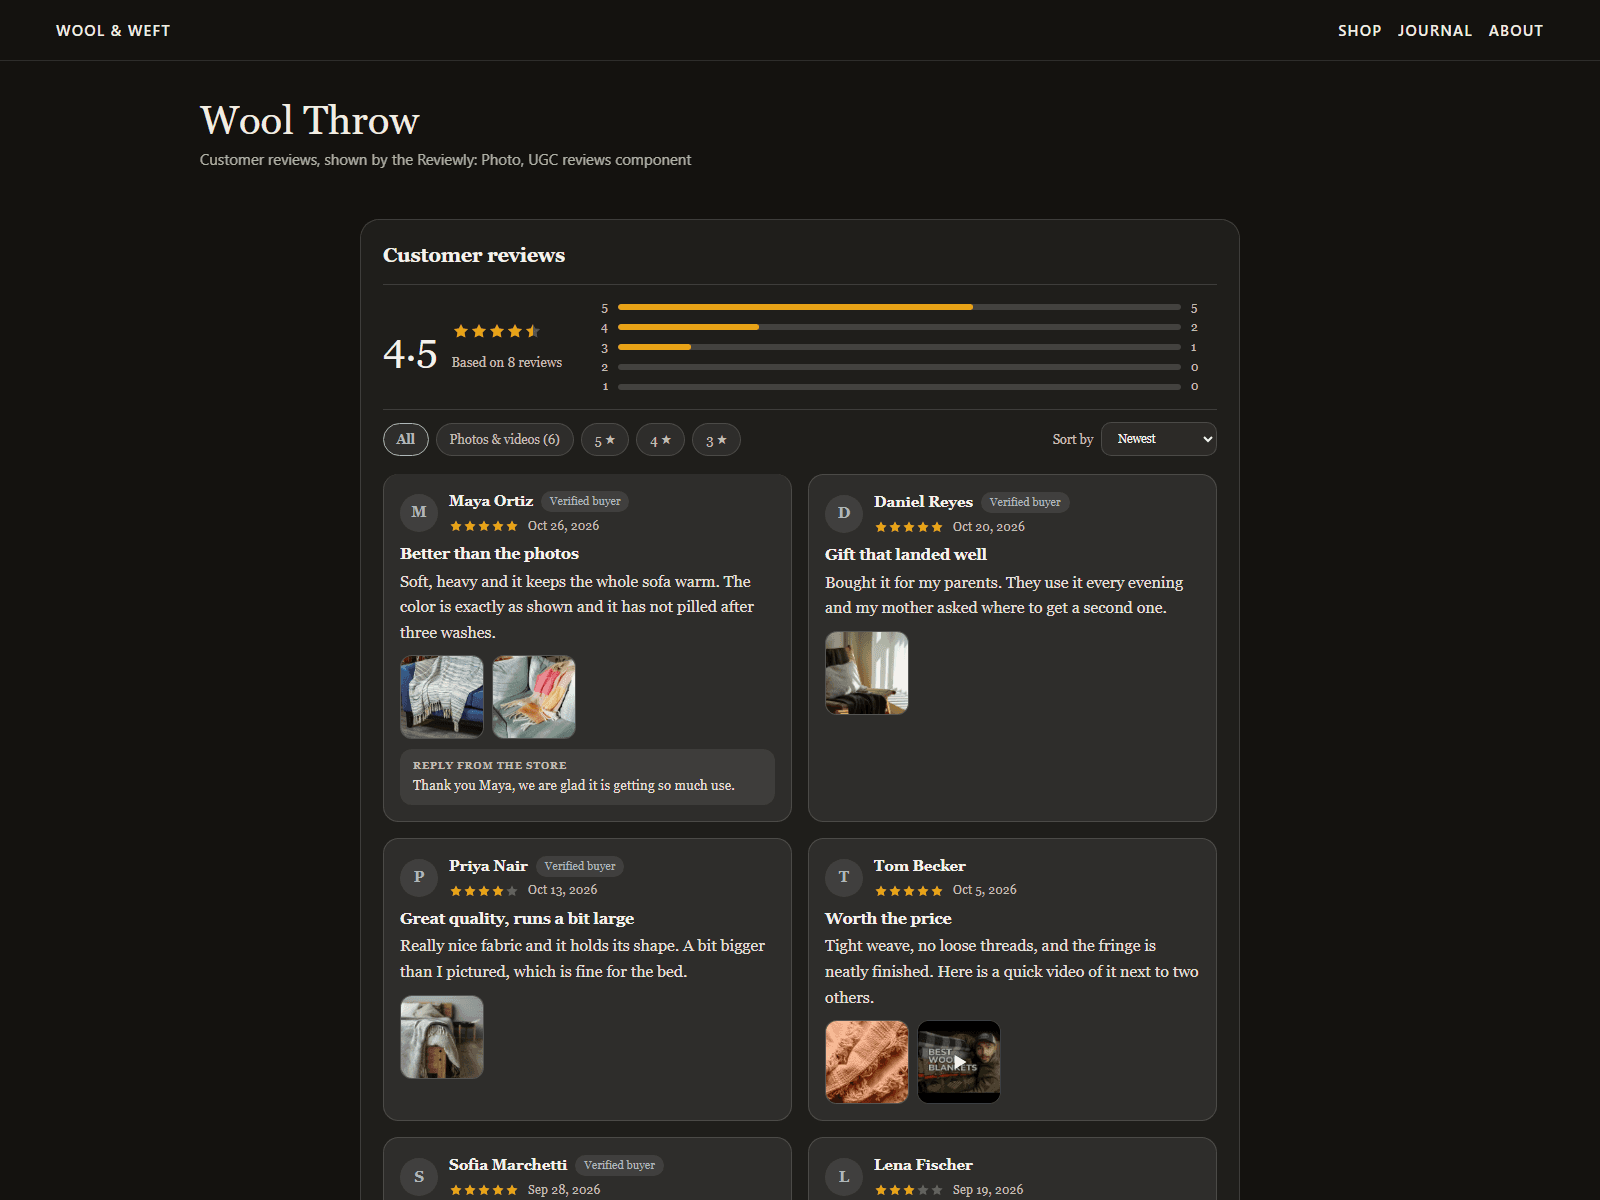Click the 5-star rating bar

tap(899, 307)
